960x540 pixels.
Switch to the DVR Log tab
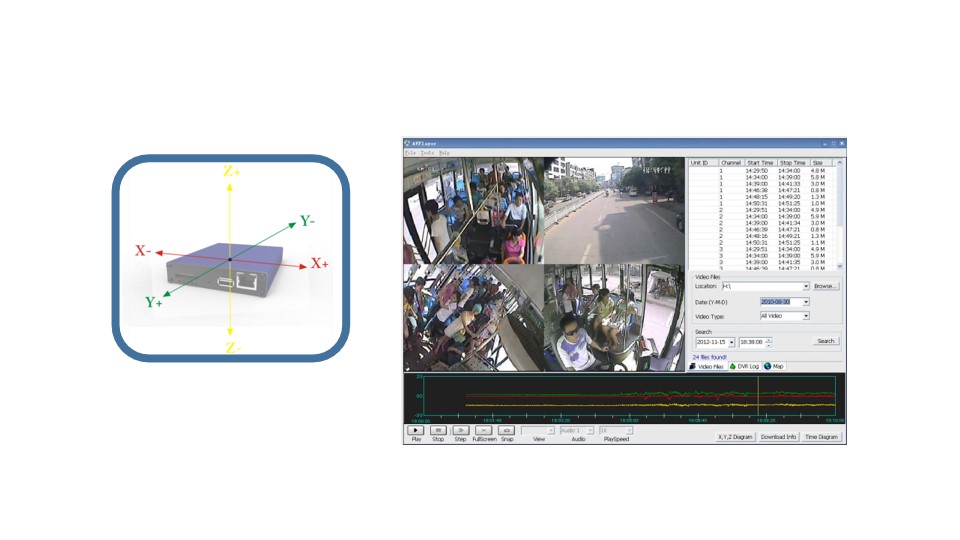pyautogui.click(x=744, y=367)
